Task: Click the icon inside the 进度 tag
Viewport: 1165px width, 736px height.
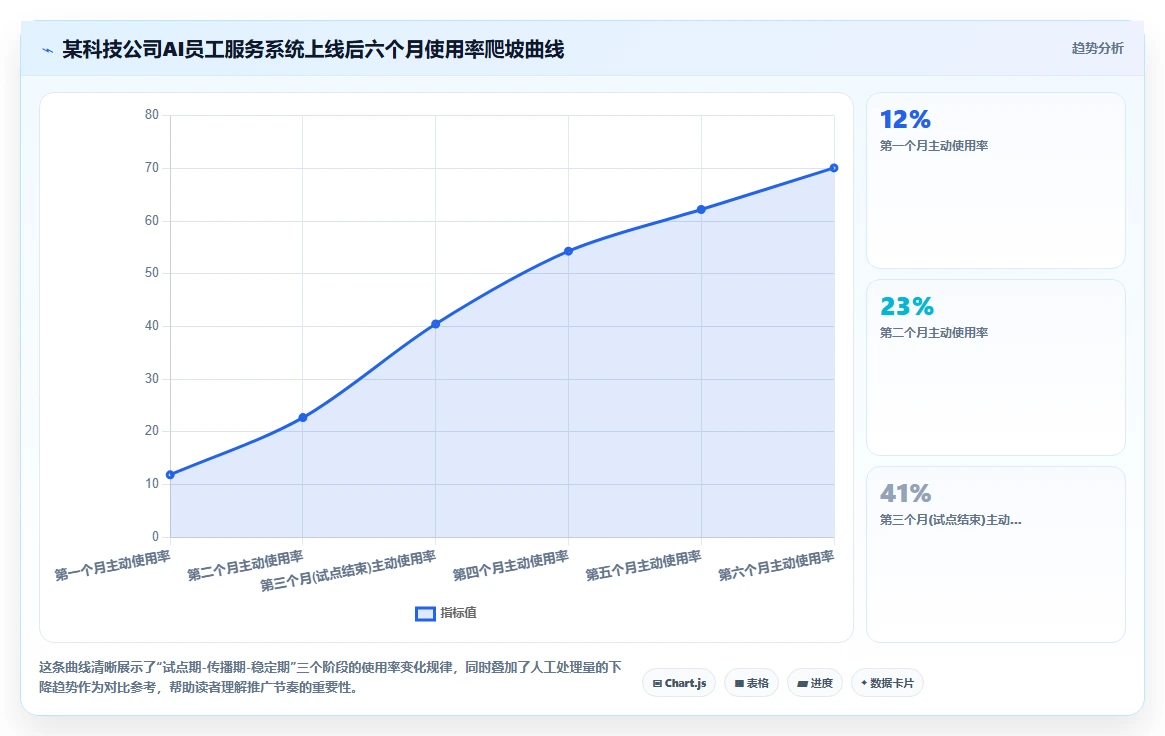Action: [x=802, y=683]
